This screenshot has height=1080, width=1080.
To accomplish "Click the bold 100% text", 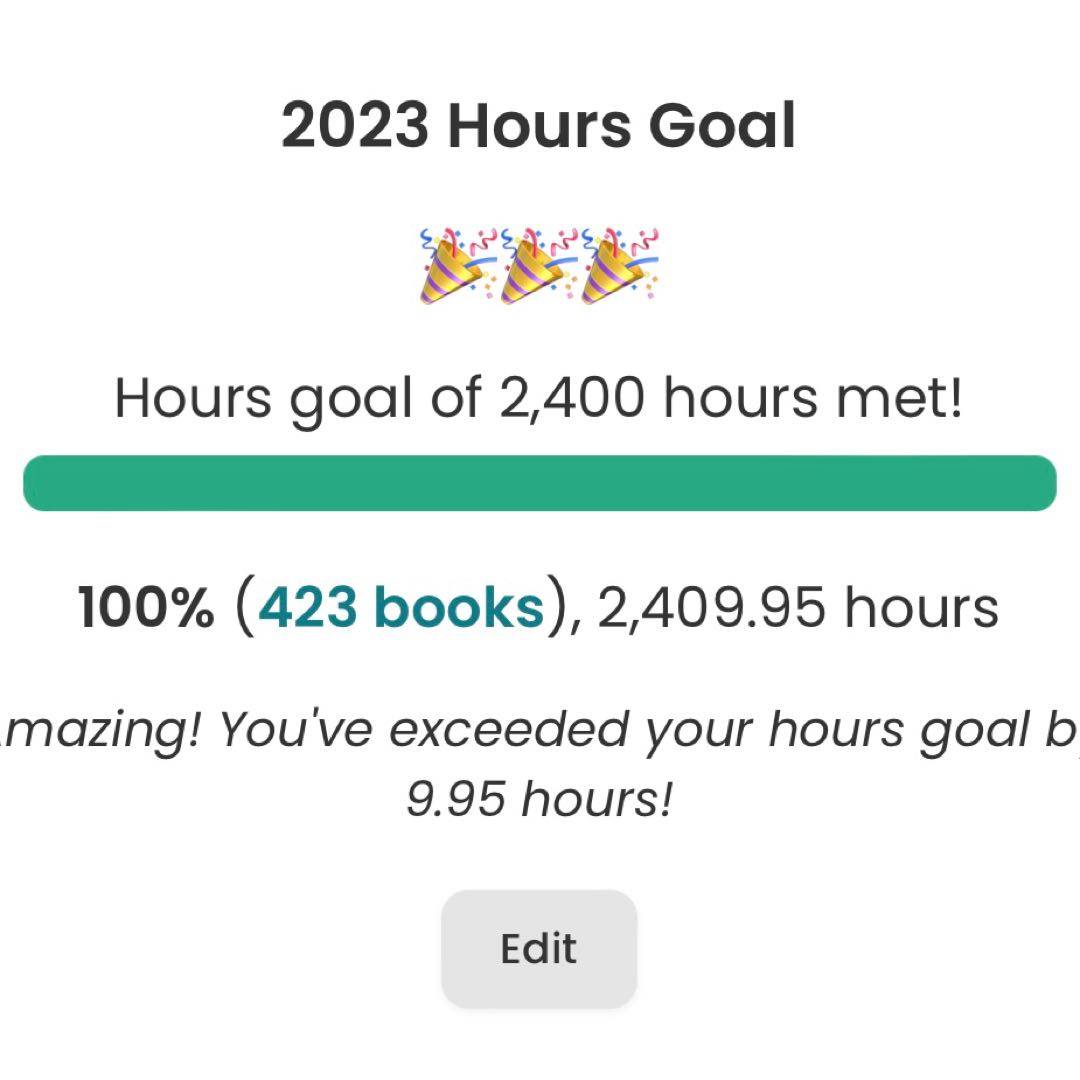I will (x=146, y=607).
